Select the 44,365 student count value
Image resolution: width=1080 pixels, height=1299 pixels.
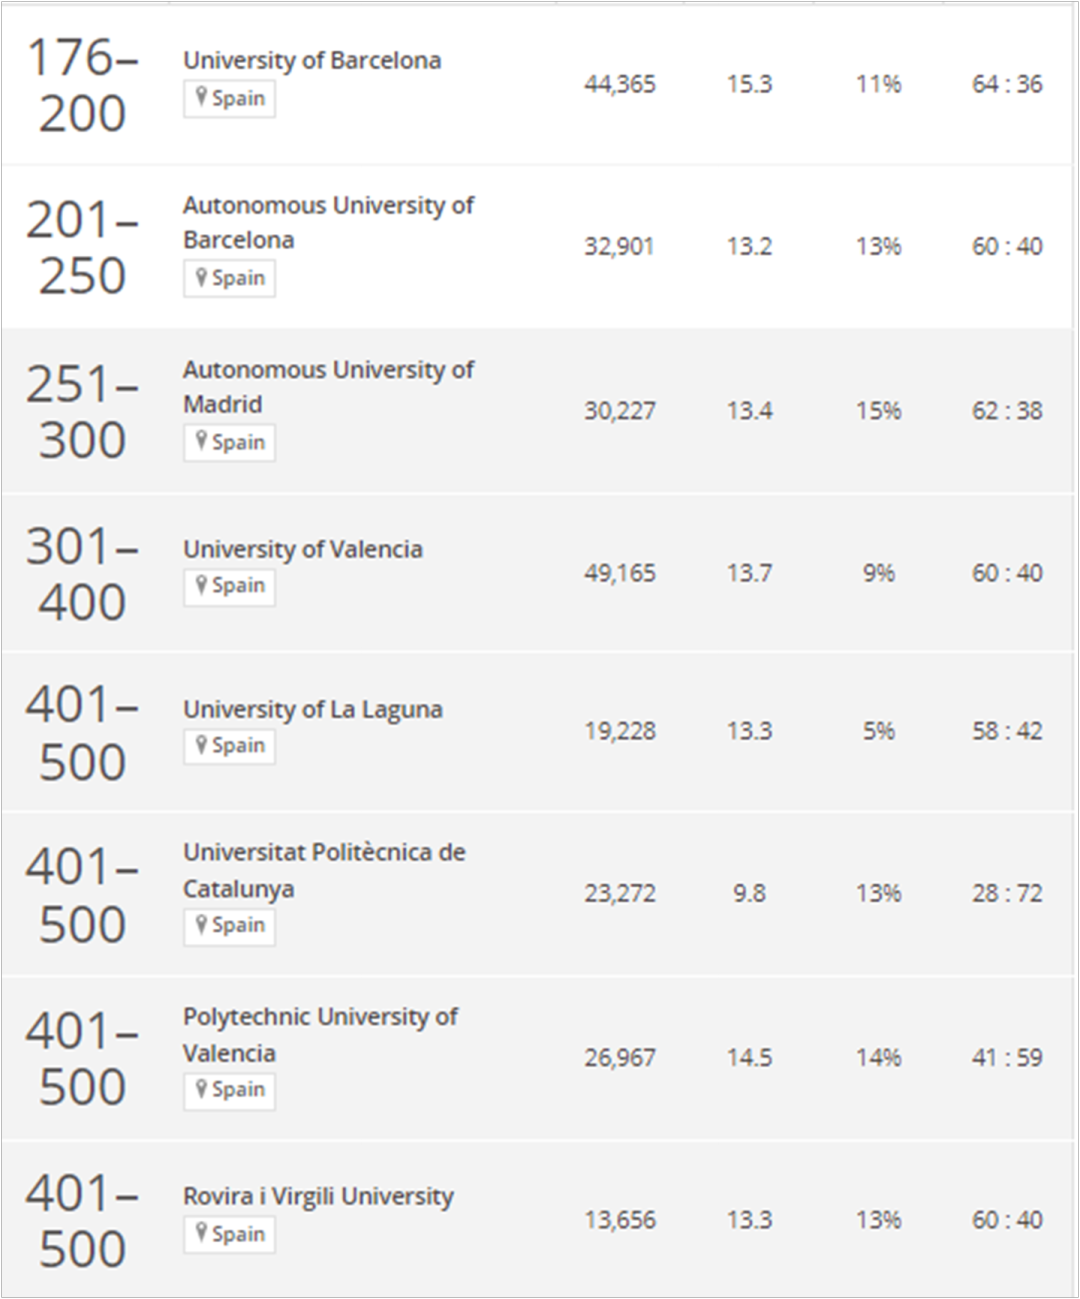(620, 84)
